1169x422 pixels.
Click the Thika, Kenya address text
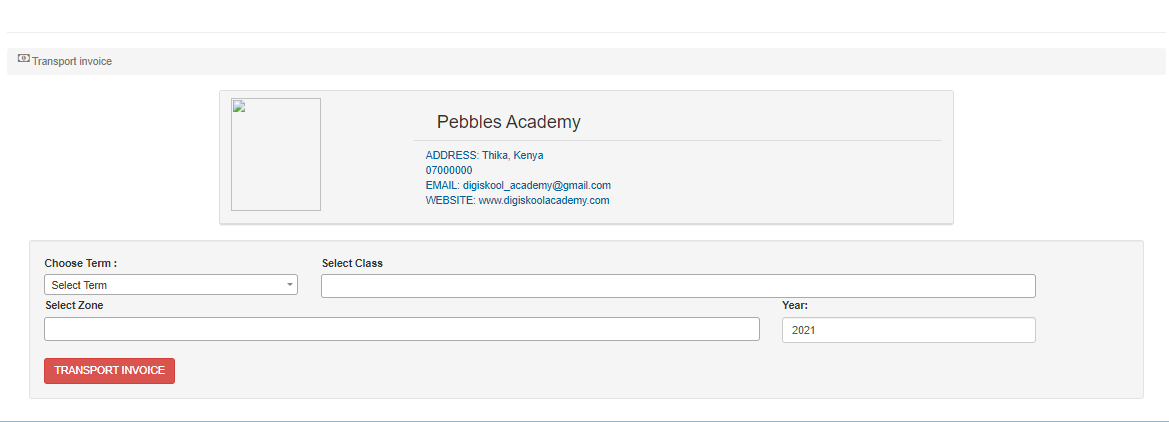click(513, 156)
